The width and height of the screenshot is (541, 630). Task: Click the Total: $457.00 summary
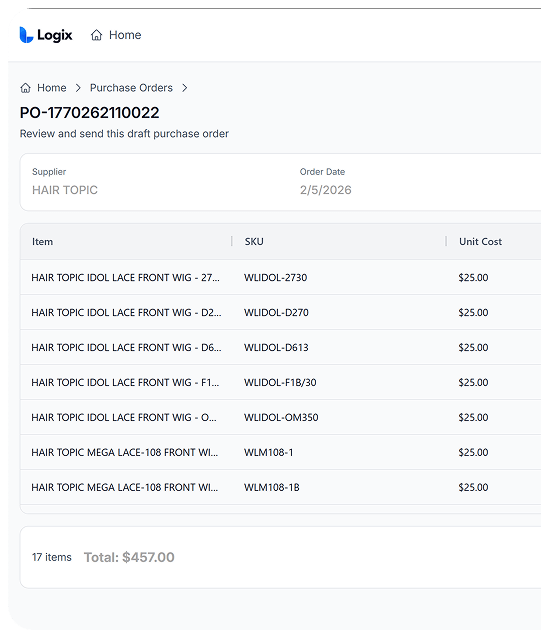(x=129, y=557)
